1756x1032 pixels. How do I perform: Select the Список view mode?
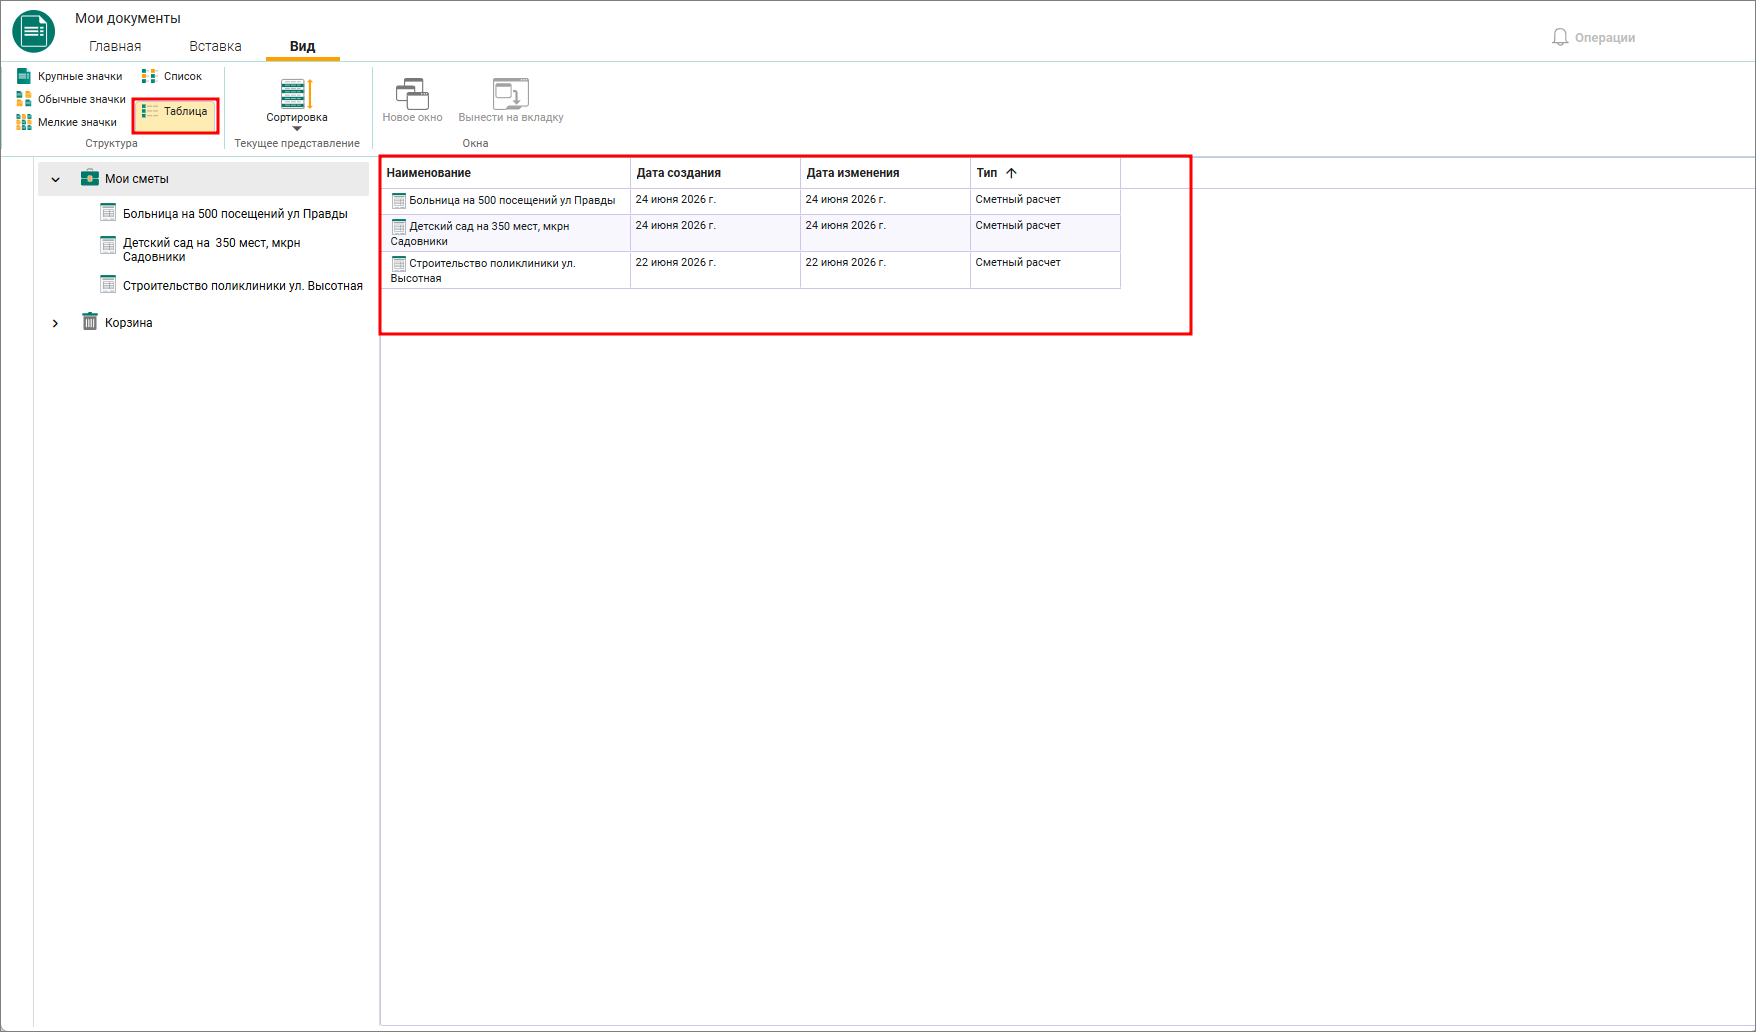click(172, 76)
